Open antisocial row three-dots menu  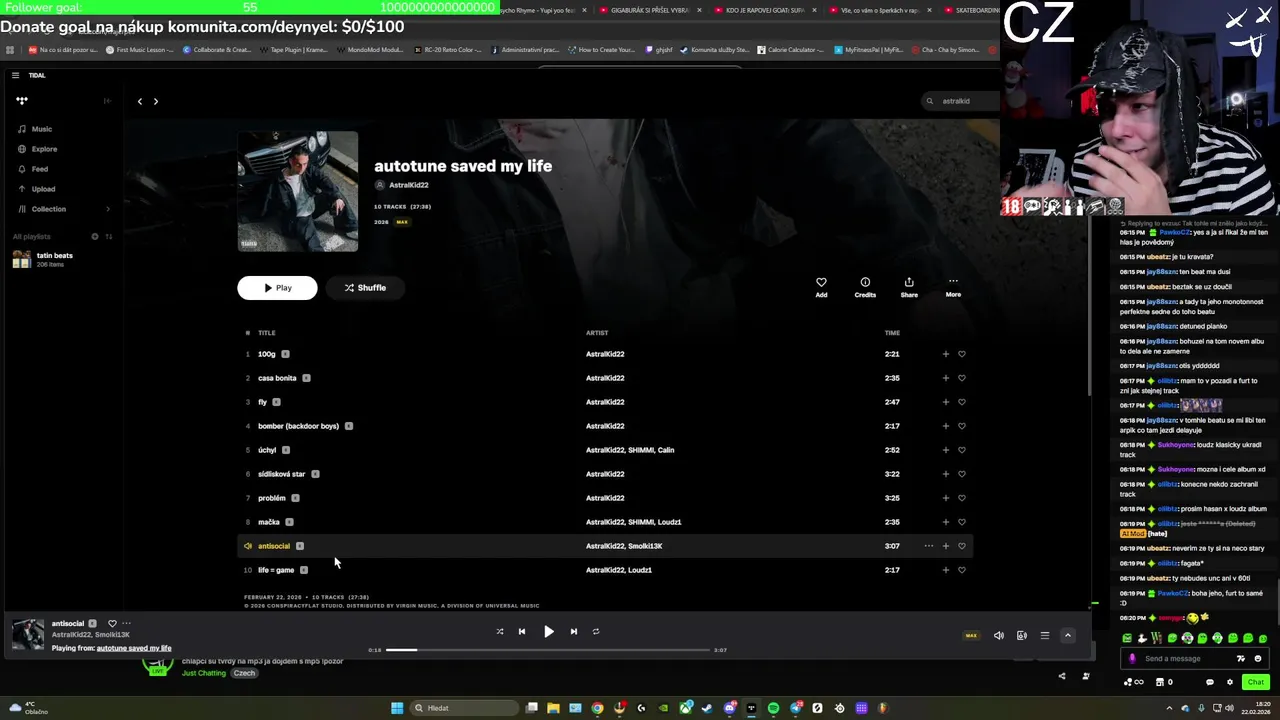point(929,546)
